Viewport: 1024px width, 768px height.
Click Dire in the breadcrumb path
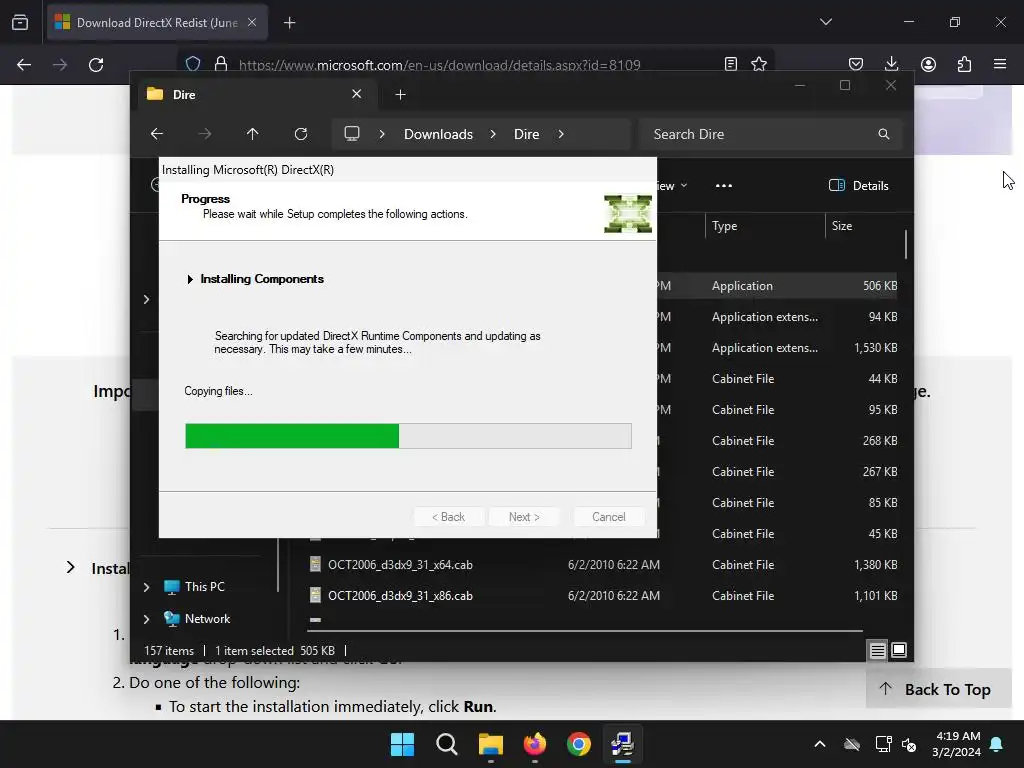(526, 134)
